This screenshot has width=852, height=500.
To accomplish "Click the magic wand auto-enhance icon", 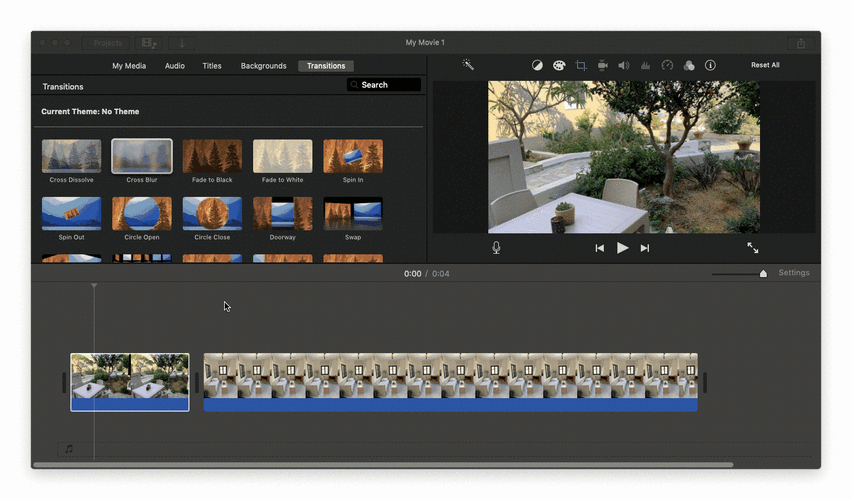I will pos(467,65).
